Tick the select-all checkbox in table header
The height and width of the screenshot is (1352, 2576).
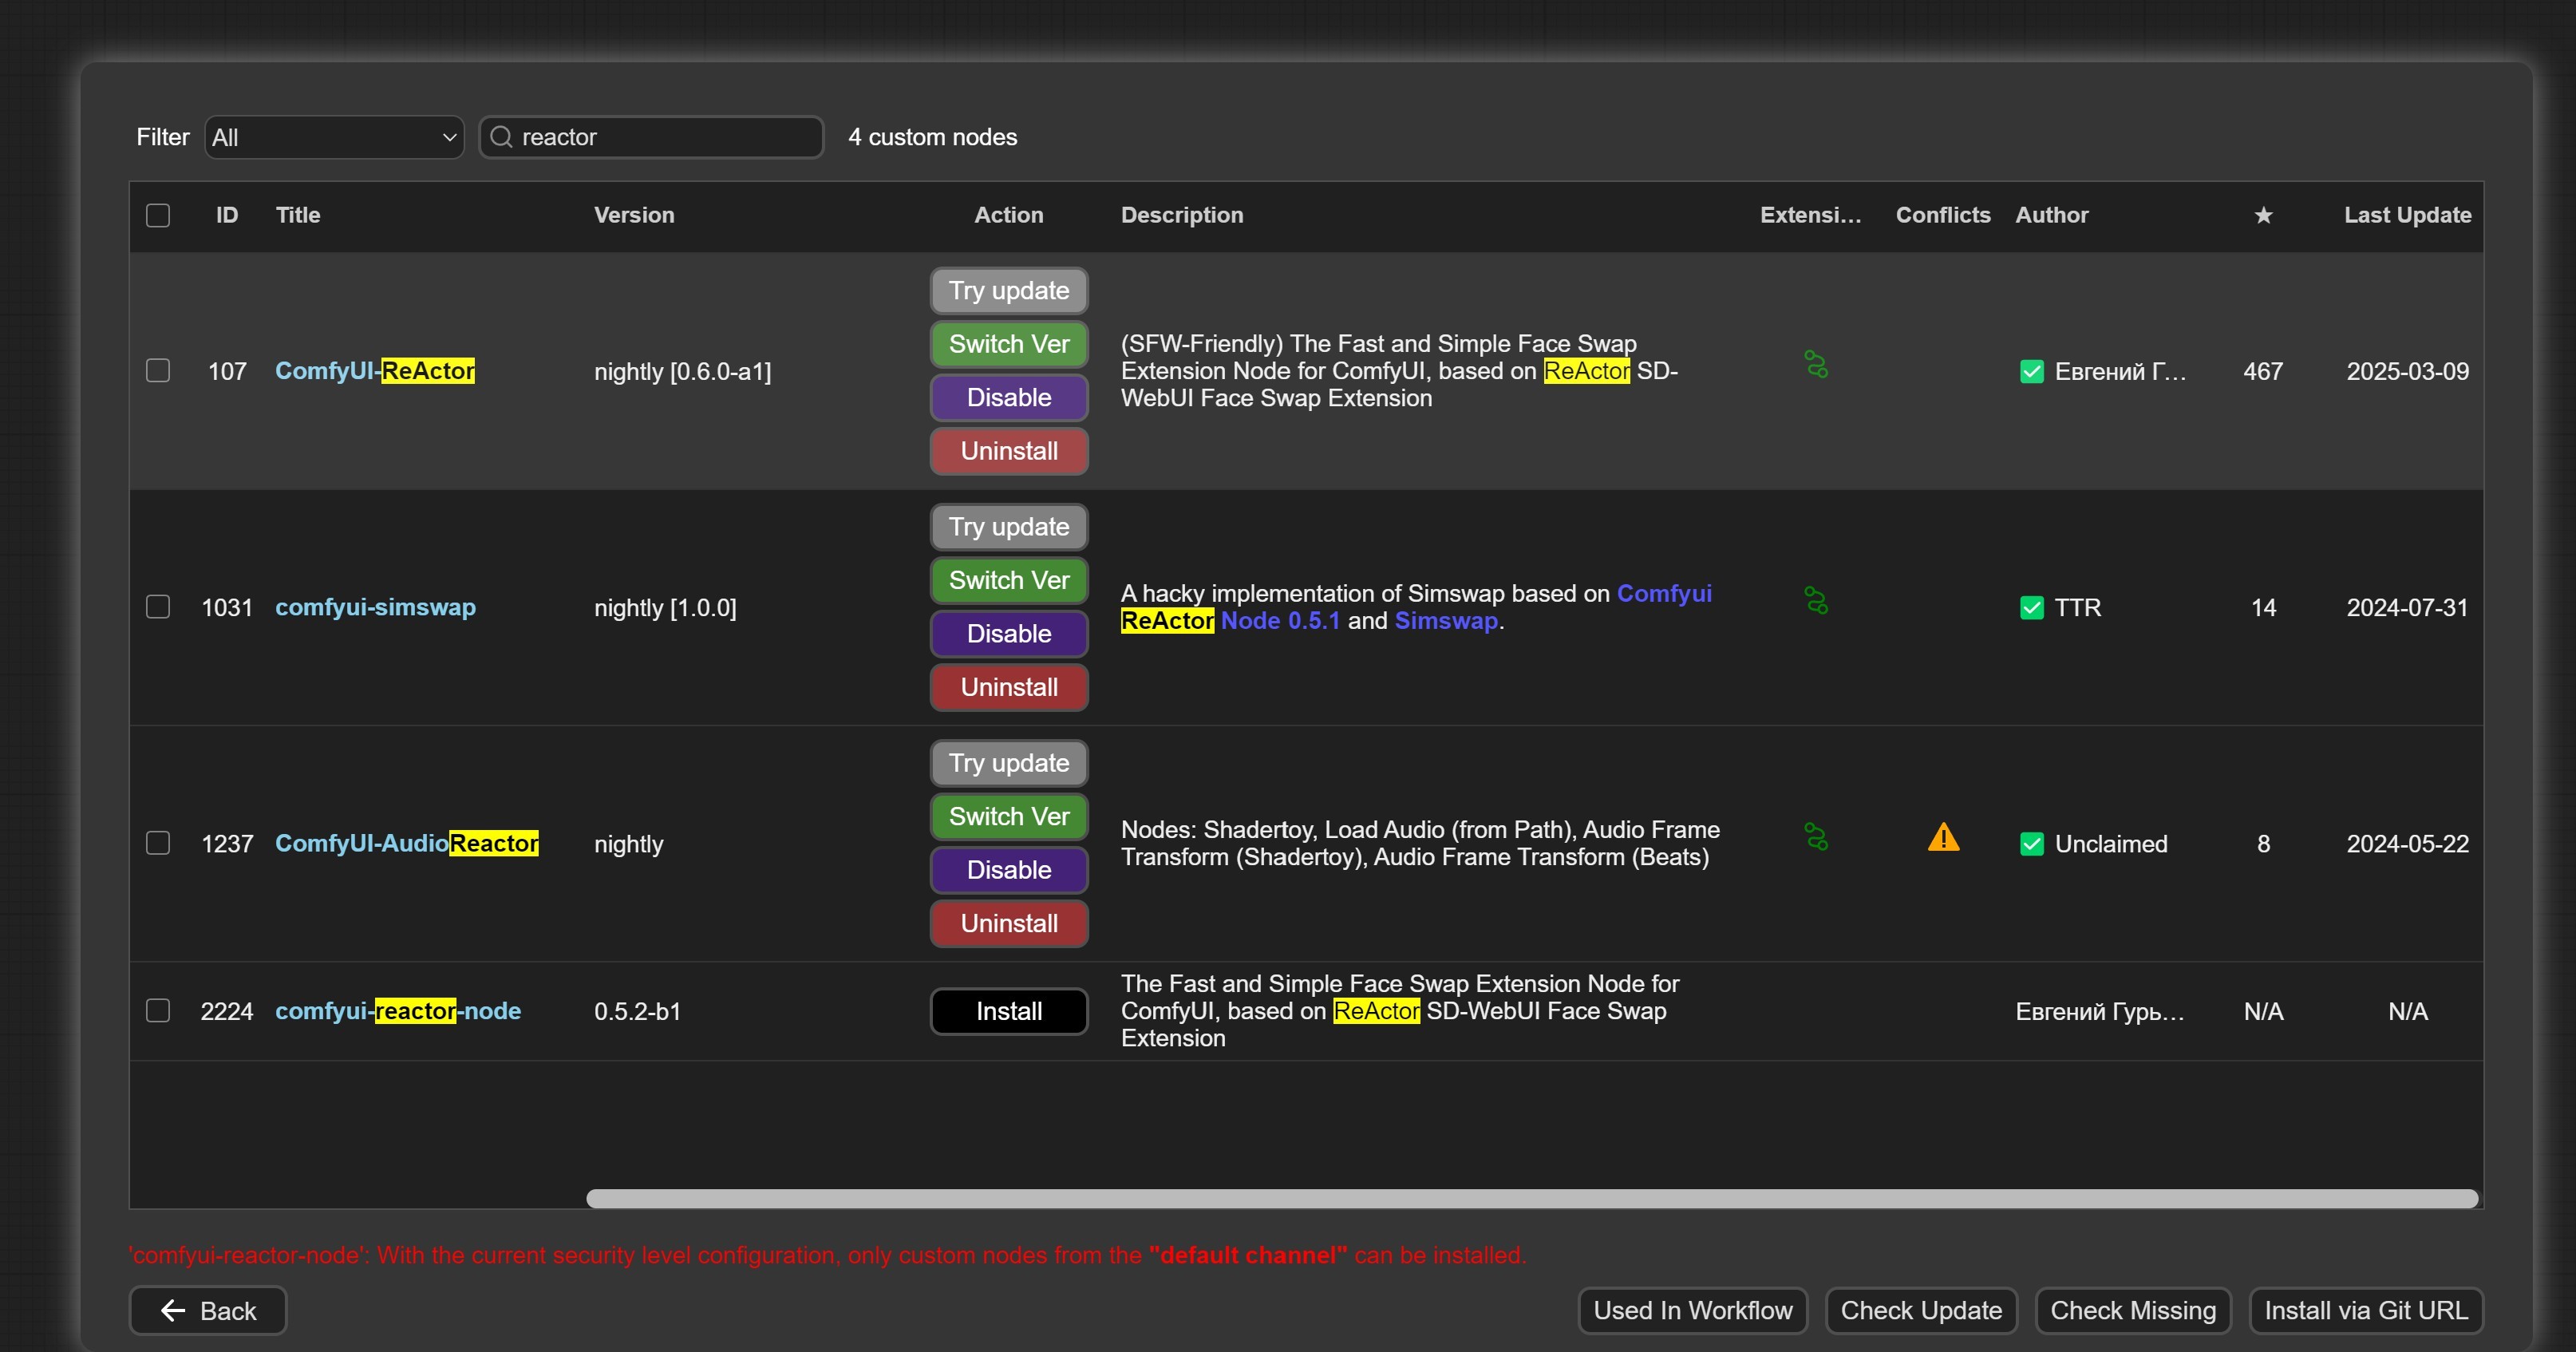[158, 215]
